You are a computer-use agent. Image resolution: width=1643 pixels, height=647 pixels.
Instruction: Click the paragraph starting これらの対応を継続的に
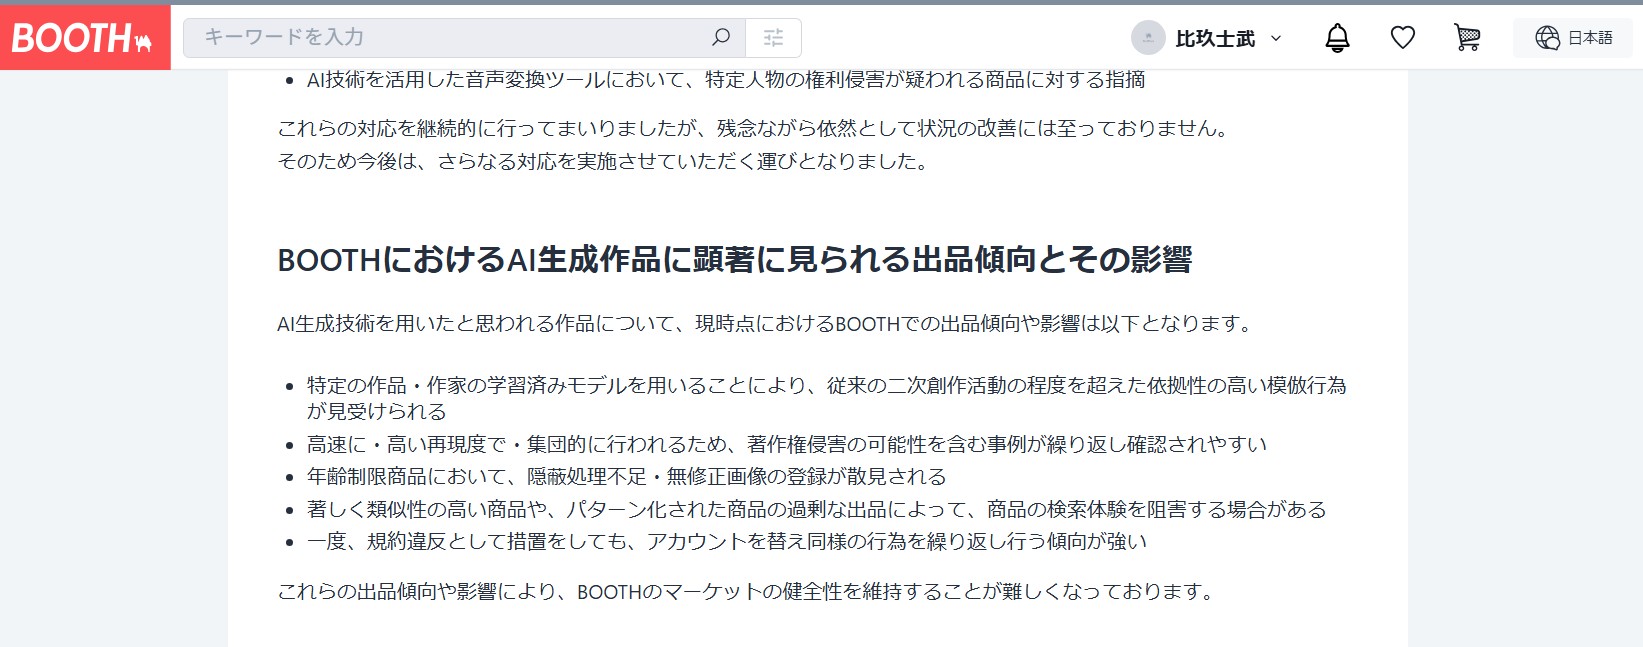point(754,128)
